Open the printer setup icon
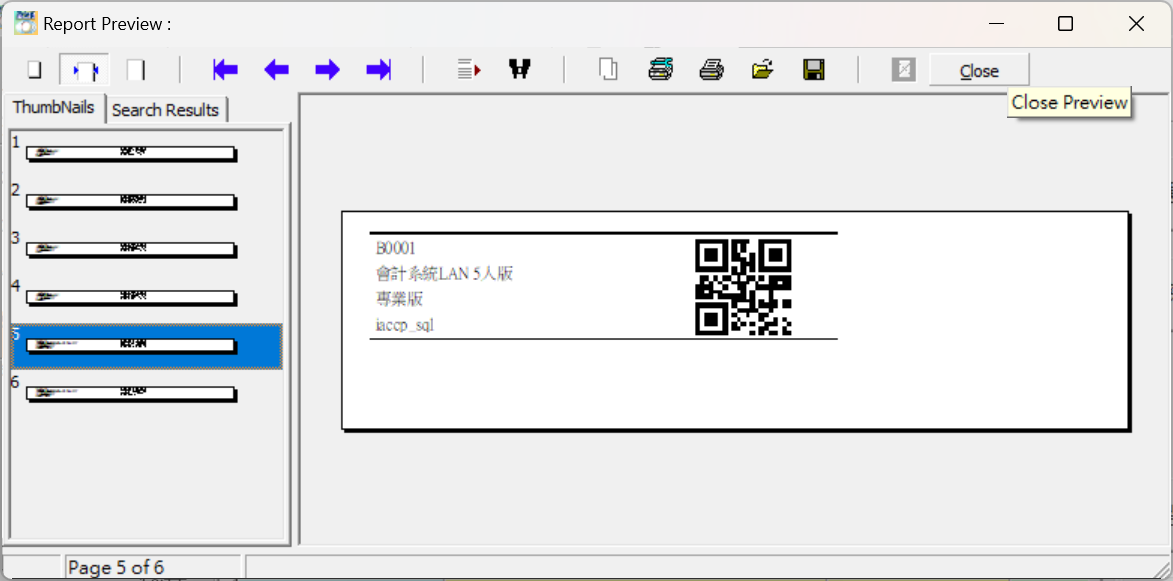The height and width of the screenshot is (581, 1173). [x=660, y=70]
